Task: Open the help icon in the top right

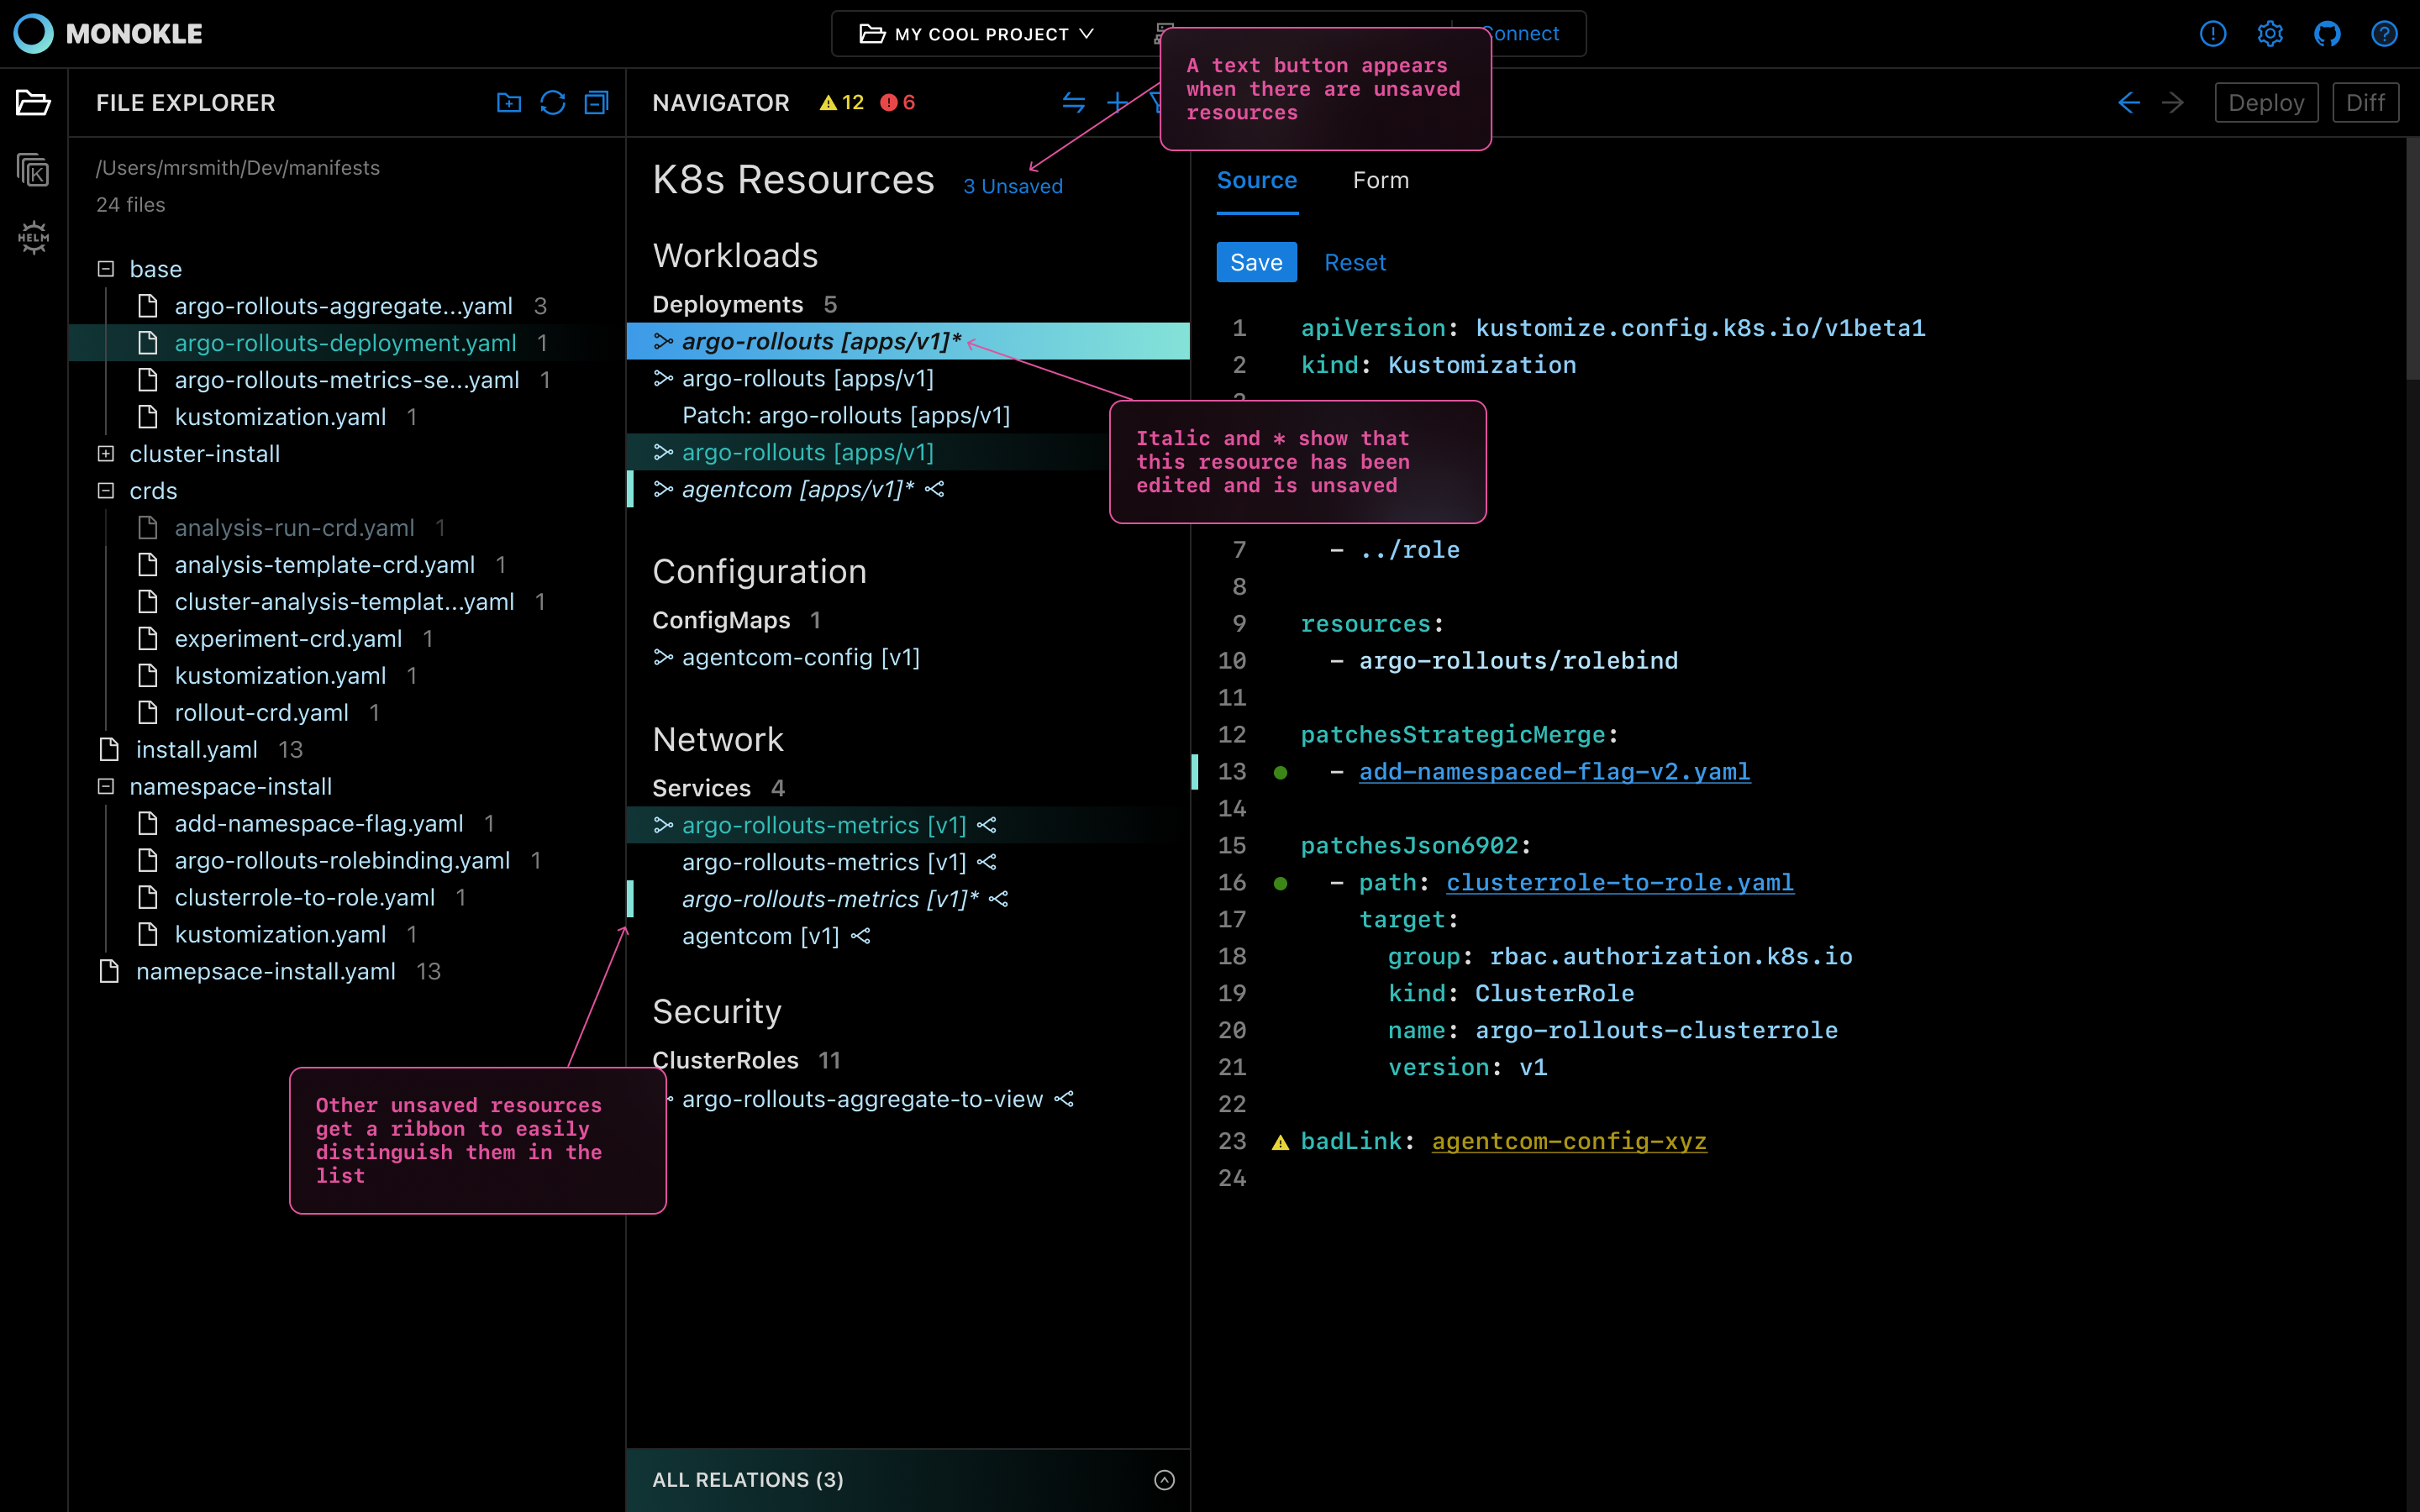Action: point(2385,33)
